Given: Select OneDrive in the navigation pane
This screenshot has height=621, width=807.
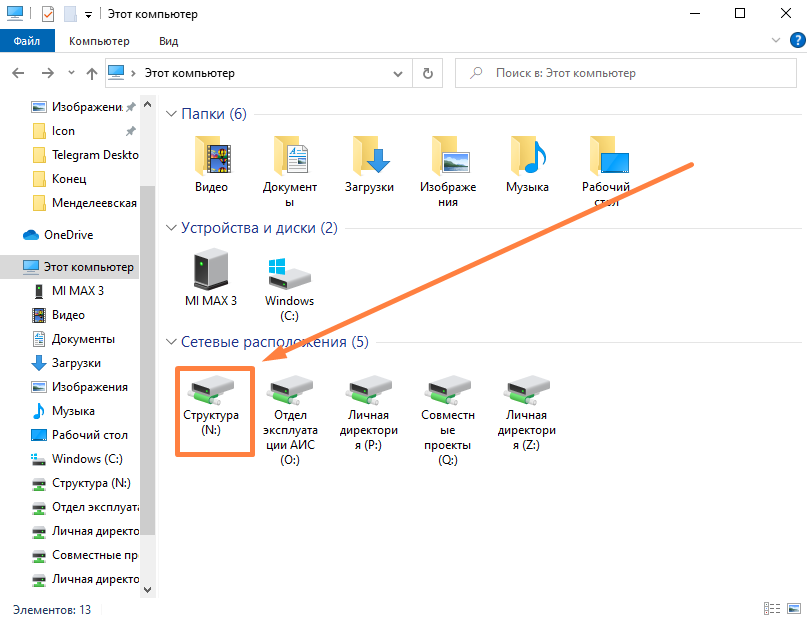Looking at the screenshot, I should 68,234.
